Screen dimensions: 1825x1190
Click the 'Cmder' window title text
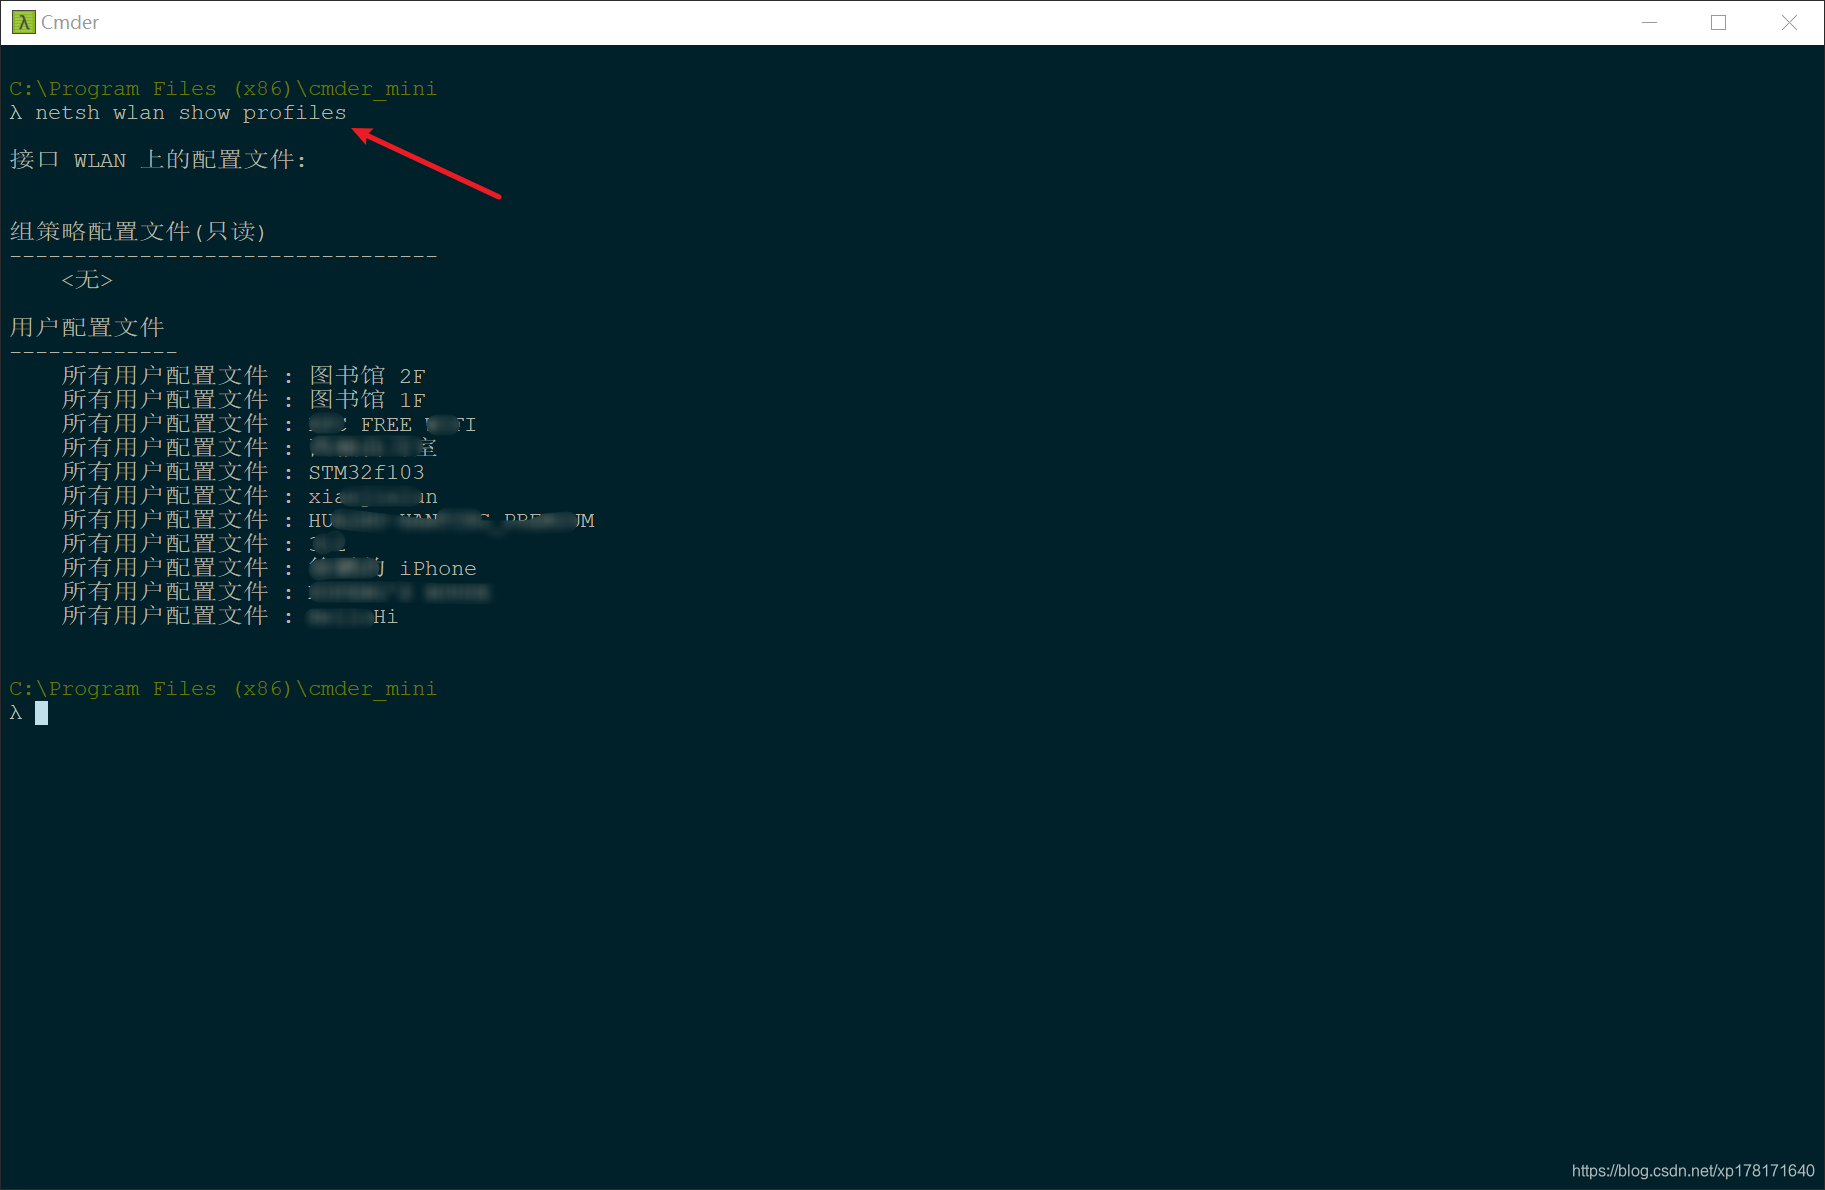click(x=70, y=22)
